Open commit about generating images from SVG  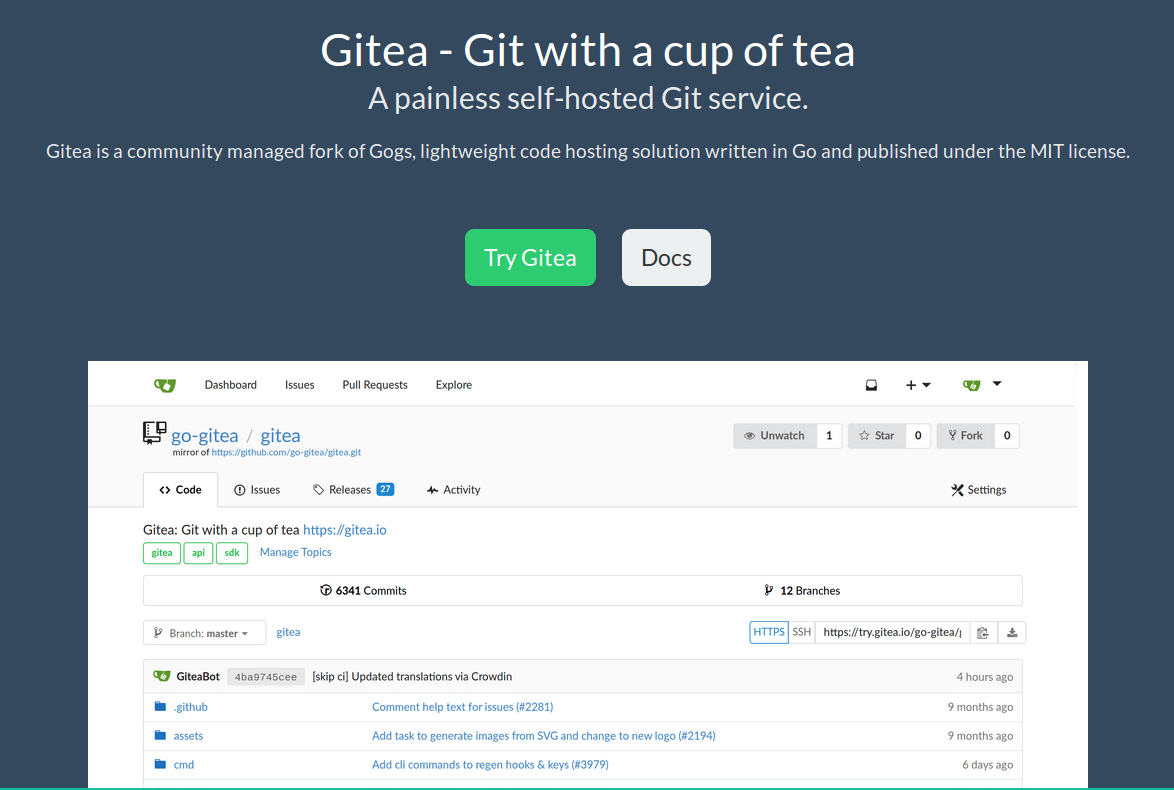point(544,736)
